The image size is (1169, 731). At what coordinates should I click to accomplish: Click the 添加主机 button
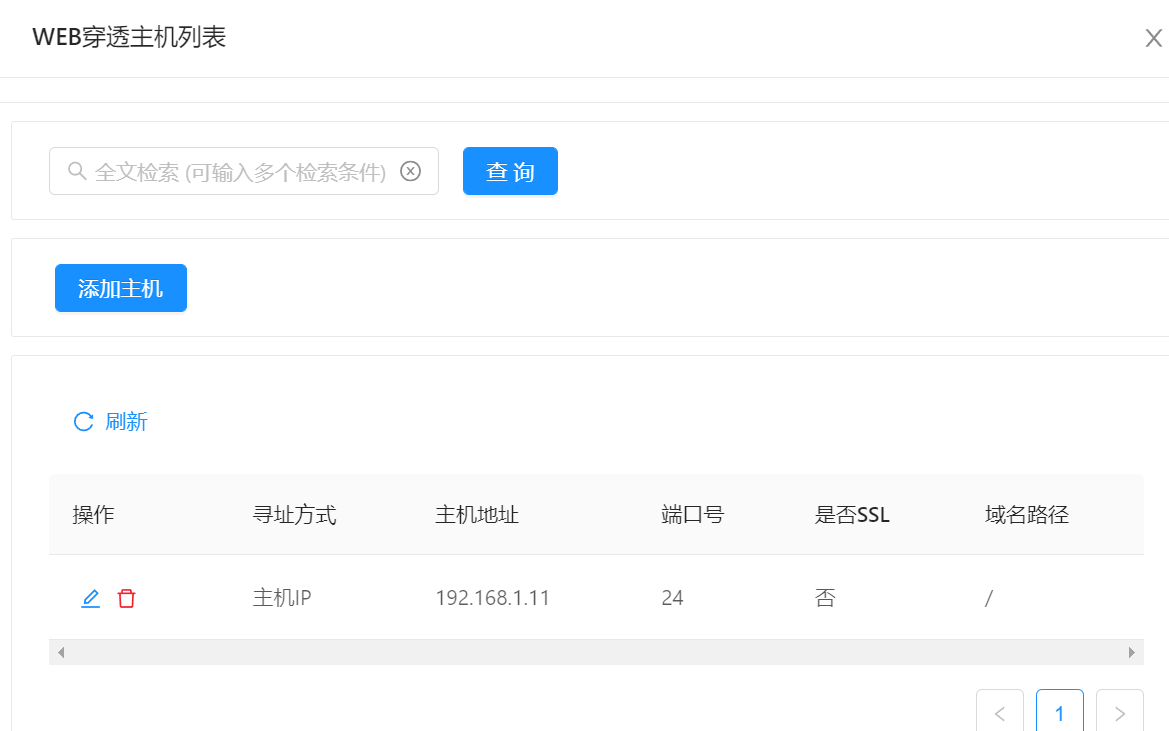pos(121,289)
